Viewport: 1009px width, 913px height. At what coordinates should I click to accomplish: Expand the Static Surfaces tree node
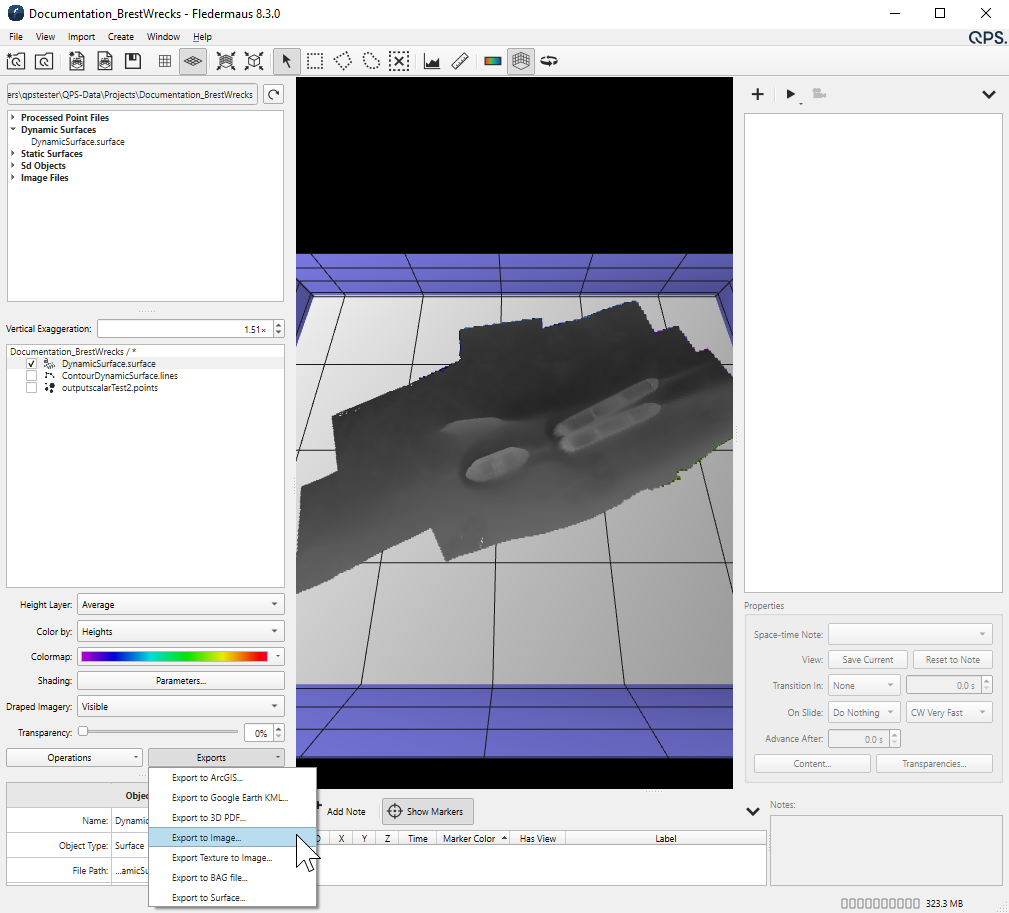14,154
